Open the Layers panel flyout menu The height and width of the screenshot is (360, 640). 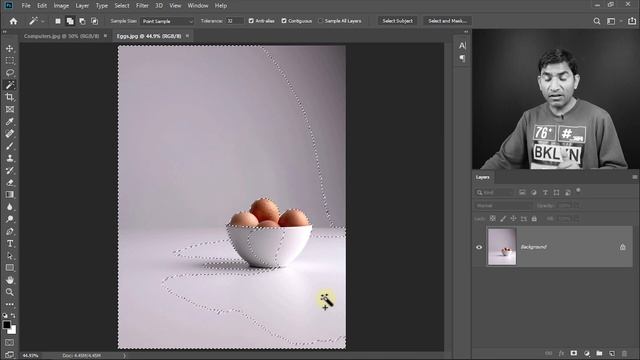tap(635, 177)
